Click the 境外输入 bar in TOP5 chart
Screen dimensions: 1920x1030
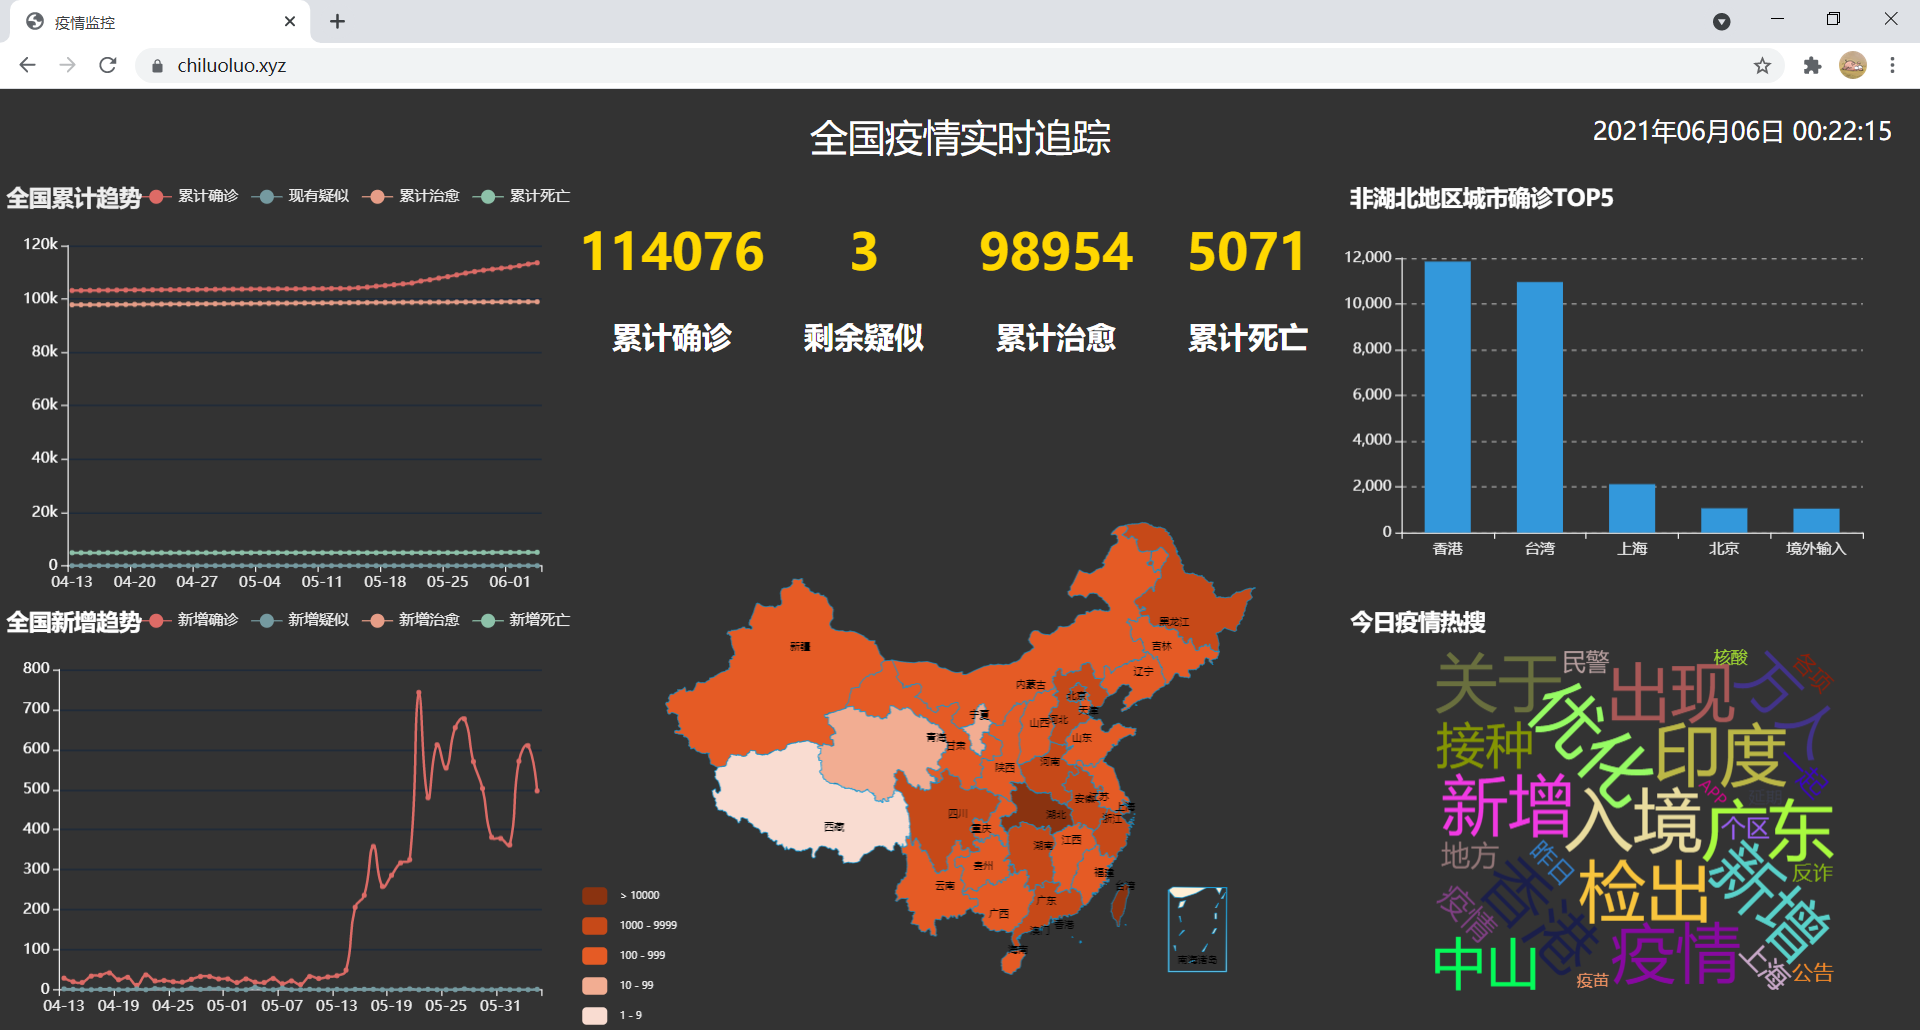1816,521
